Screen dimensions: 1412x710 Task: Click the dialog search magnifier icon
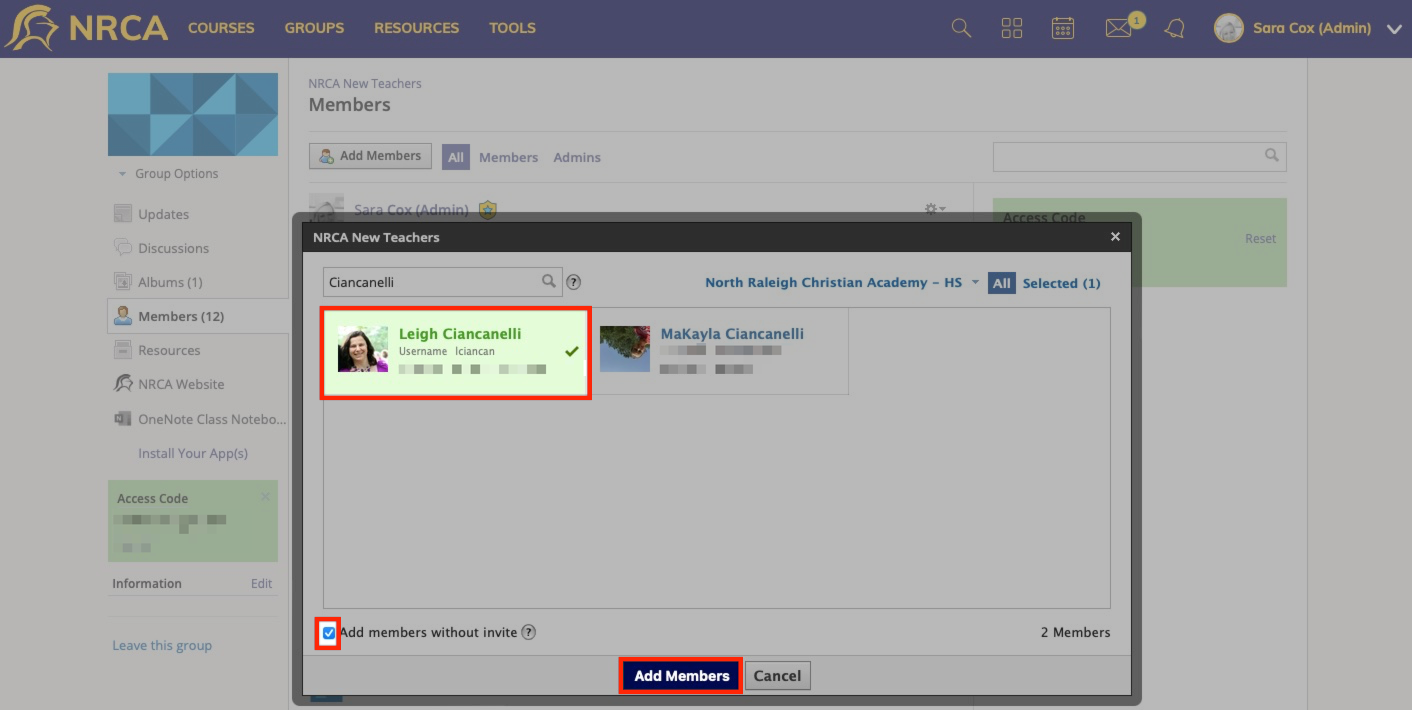549,281
